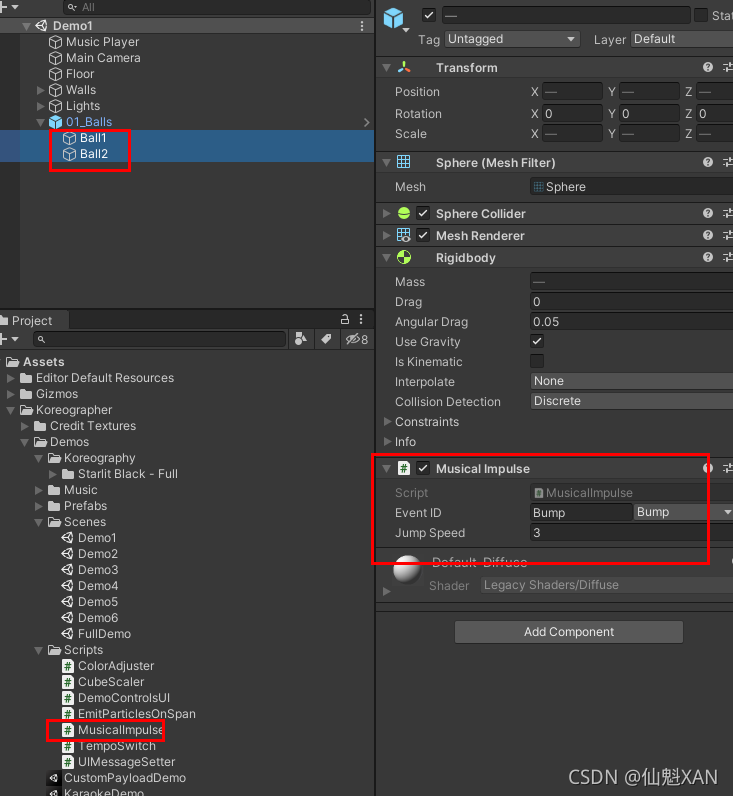The height and width of the screenshot is (796, 733).
Task: Open help for Sphere Mesh Filter
Action: click(x=708, y=162)
